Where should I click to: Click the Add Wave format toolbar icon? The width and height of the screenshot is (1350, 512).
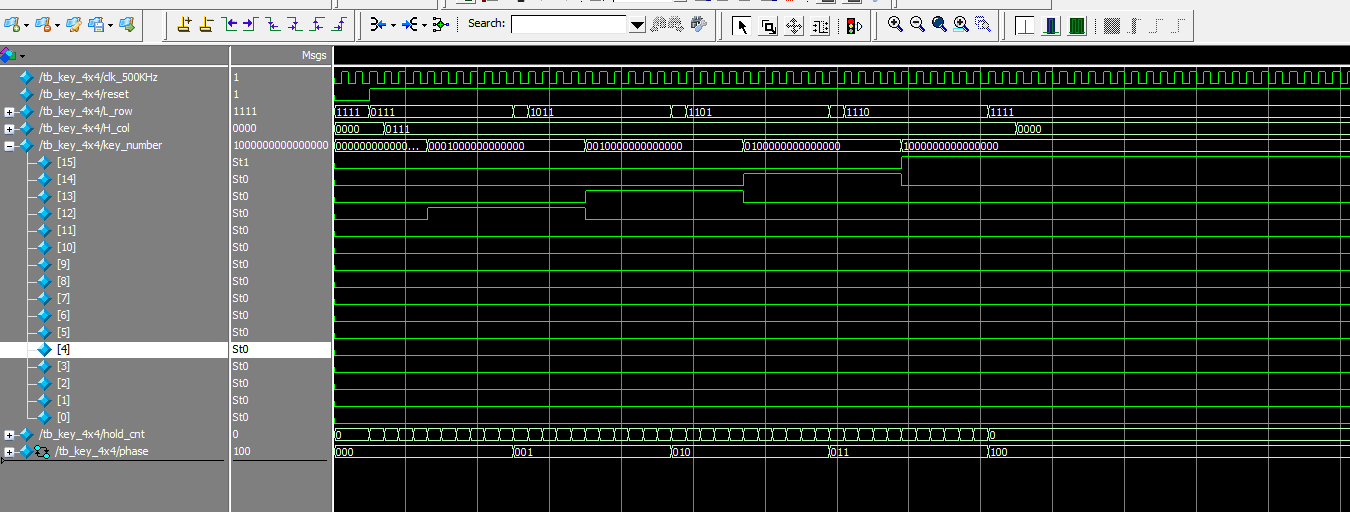(x=12, y=24)
